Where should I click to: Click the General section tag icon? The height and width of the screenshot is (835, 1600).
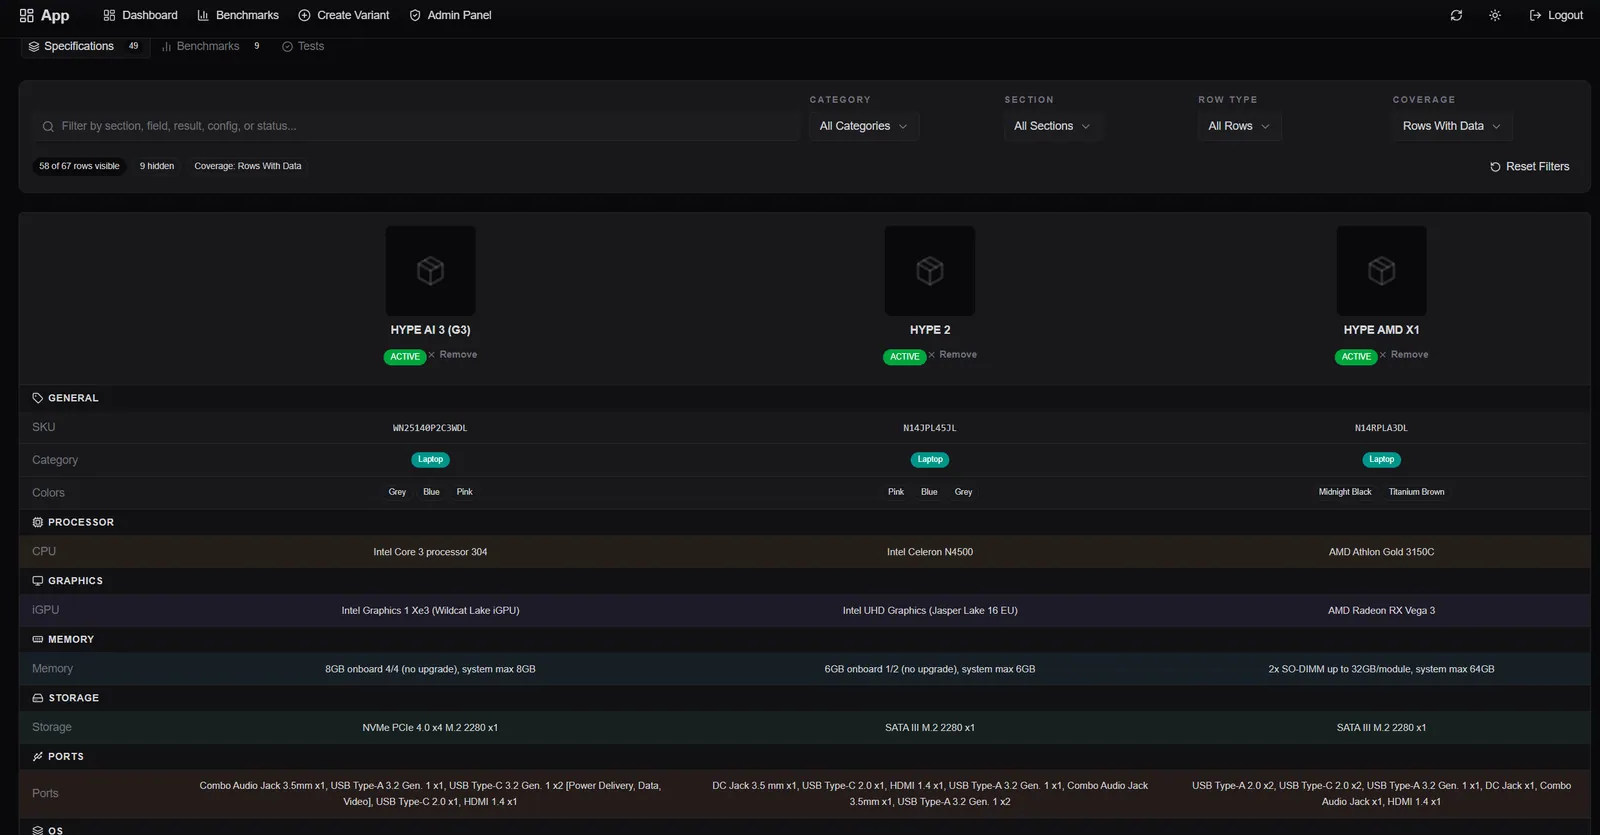point(38,398)
